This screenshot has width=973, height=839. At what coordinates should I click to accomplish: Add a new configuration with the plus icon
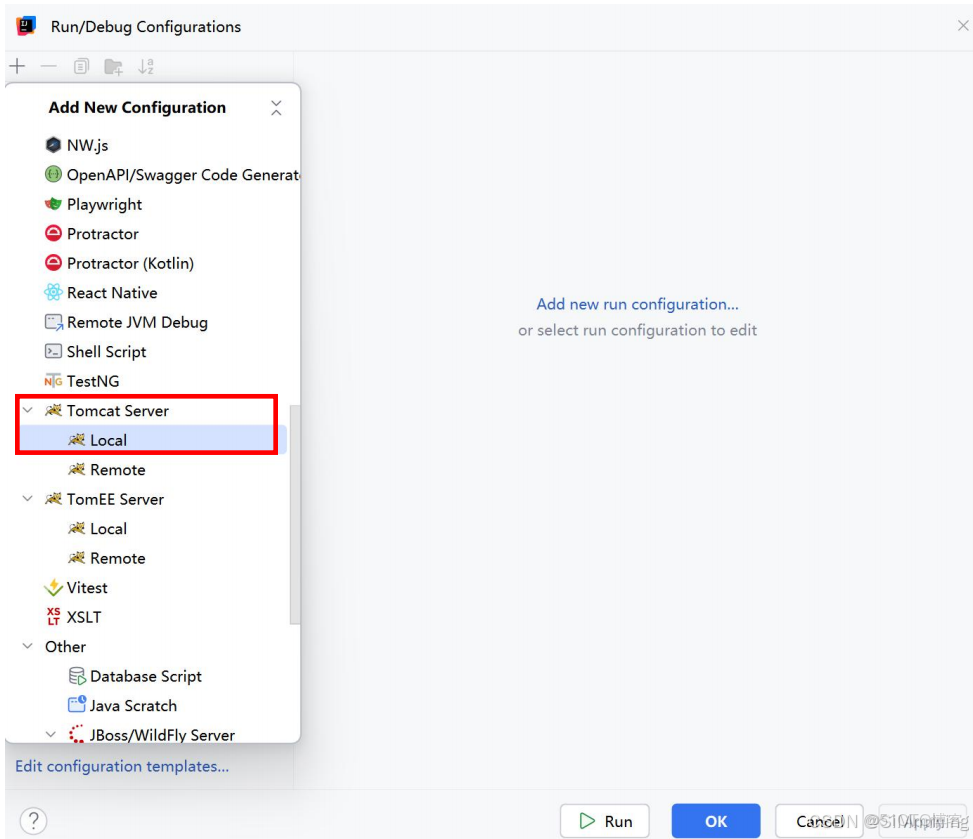coord(16,66)
